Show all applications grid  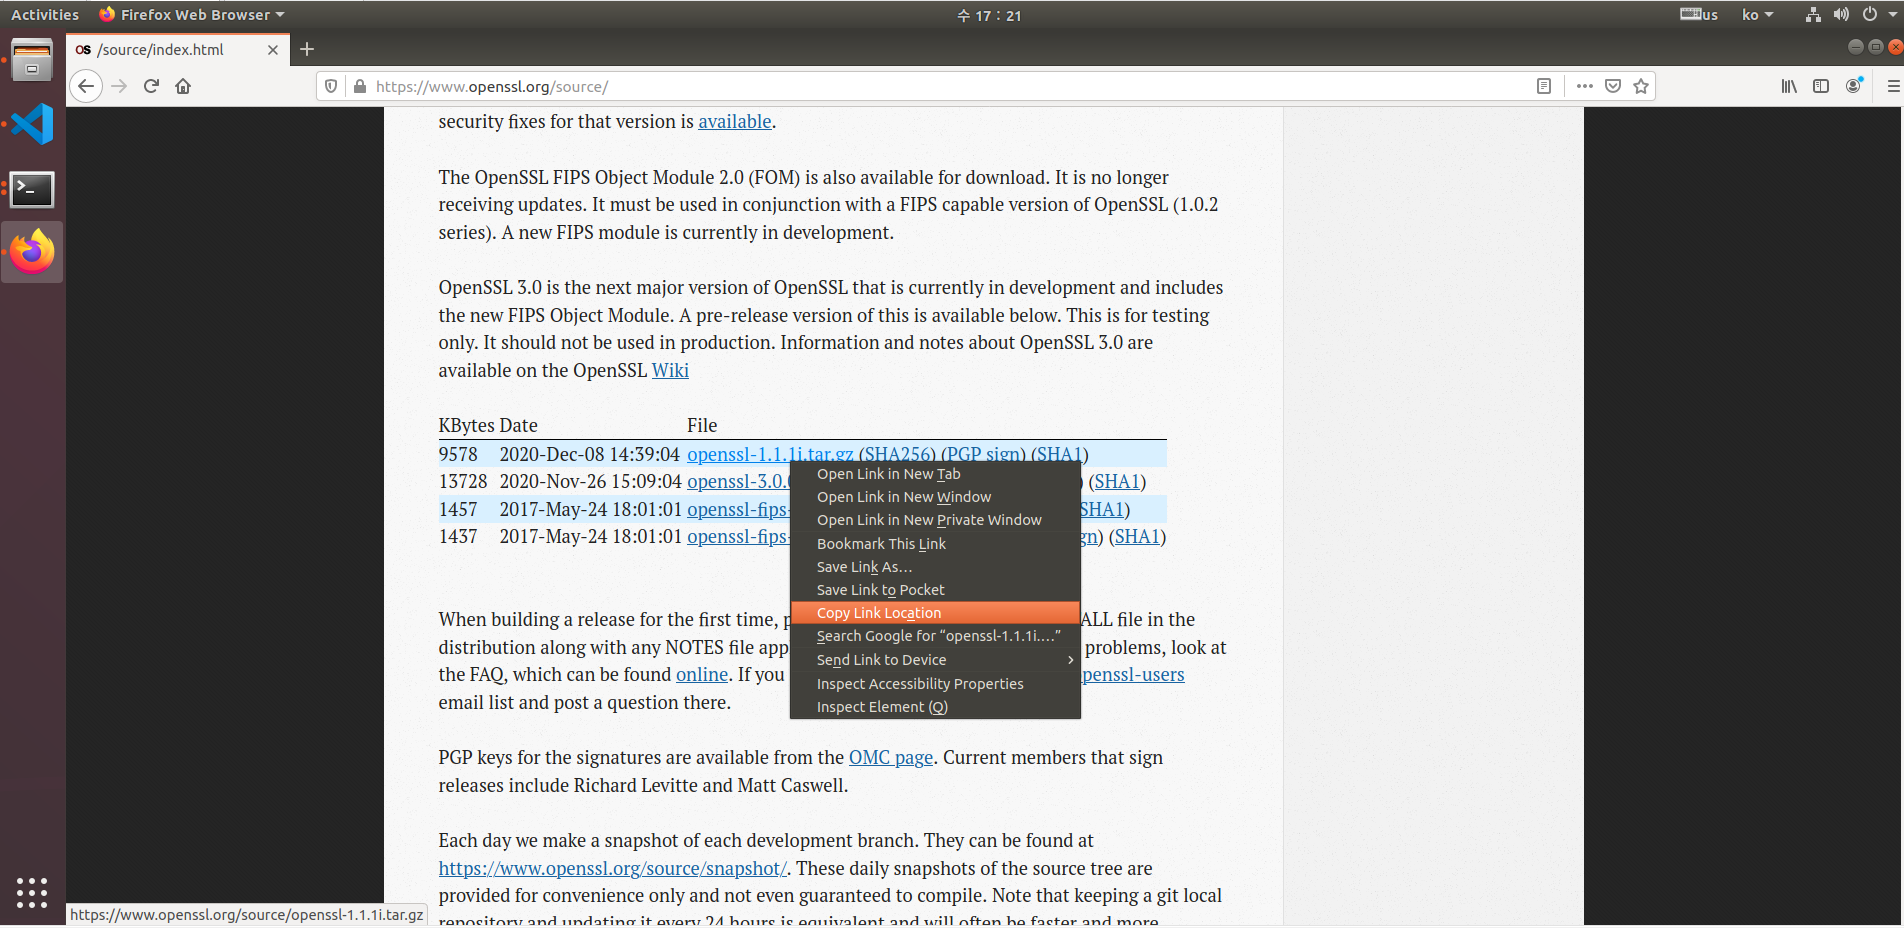(32, 892)
